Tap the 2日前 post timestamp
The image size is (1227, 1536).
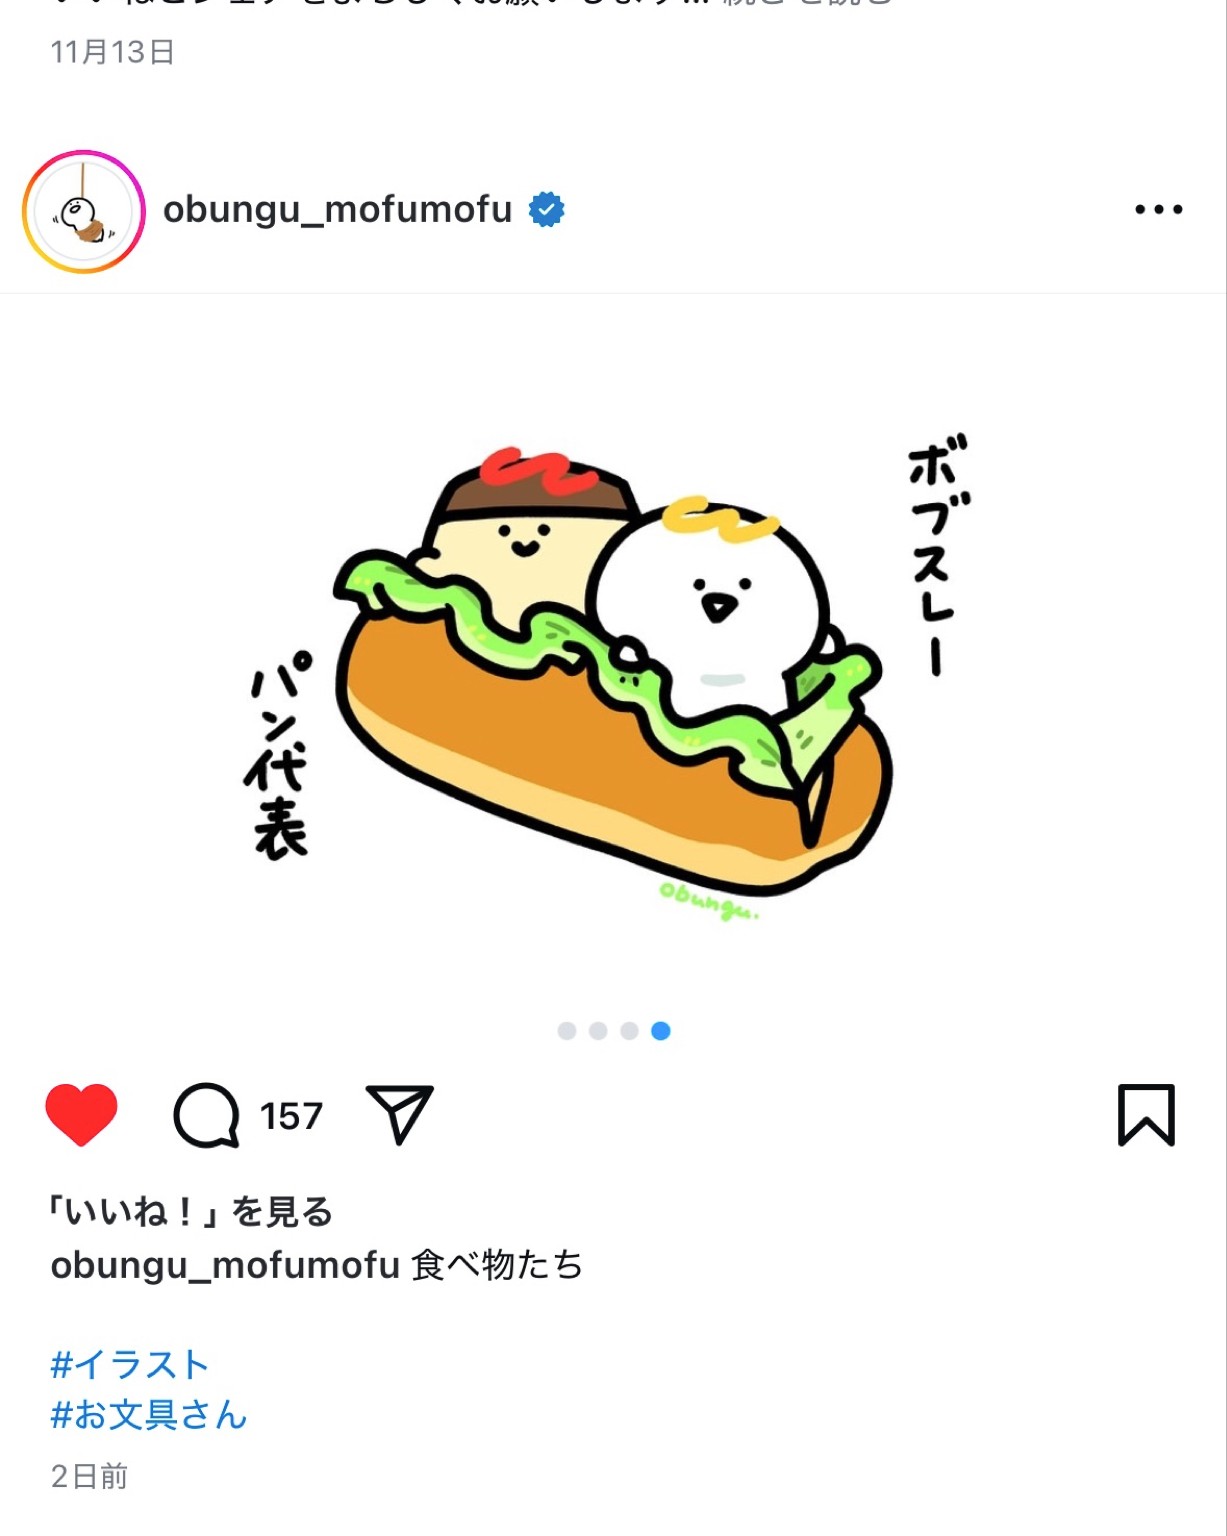[90, 1477]
